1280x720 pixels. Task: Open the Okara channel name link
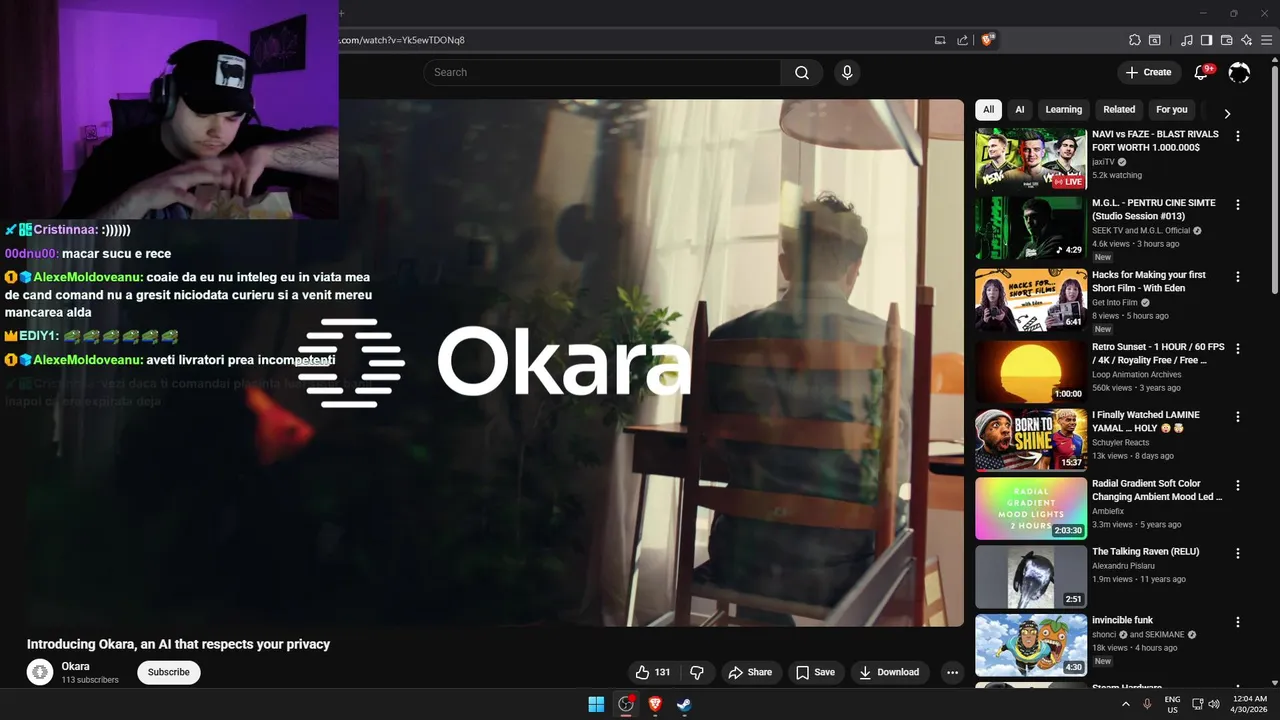tap(75, 666)
